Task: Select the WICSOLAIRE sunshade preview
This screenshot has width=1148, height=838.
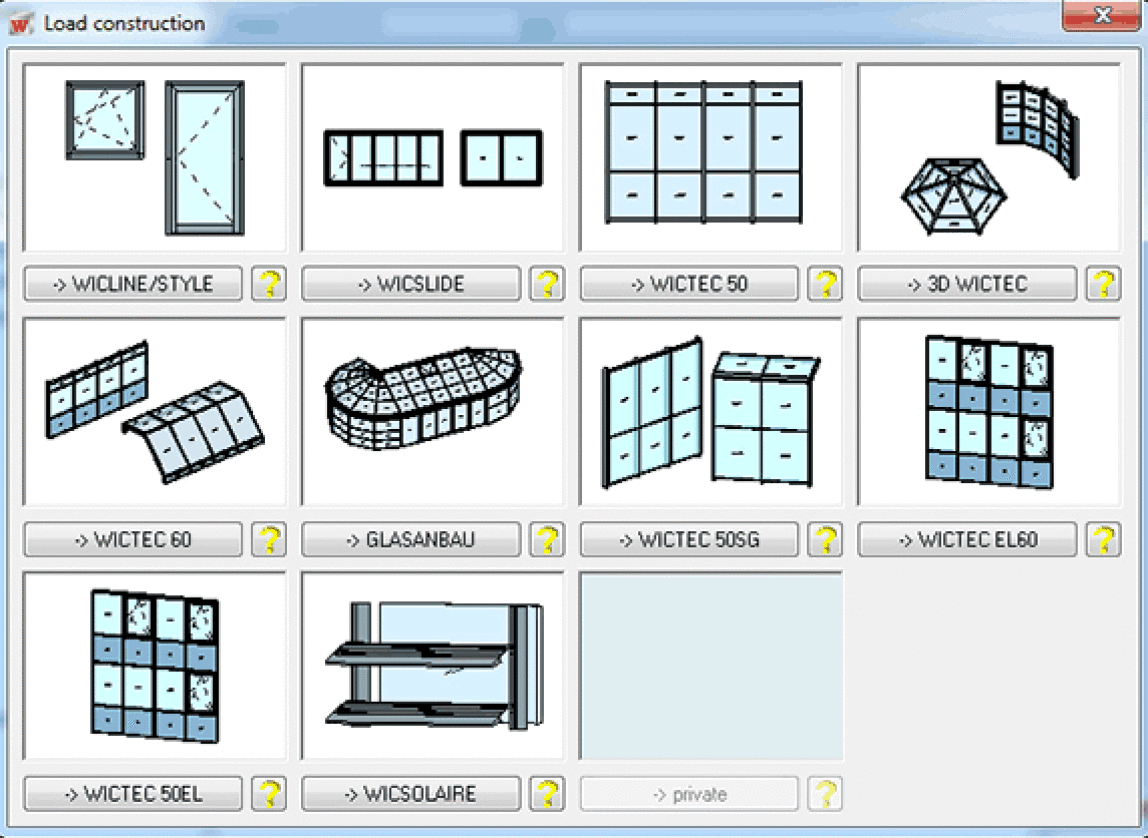Action: click(433, 667)
